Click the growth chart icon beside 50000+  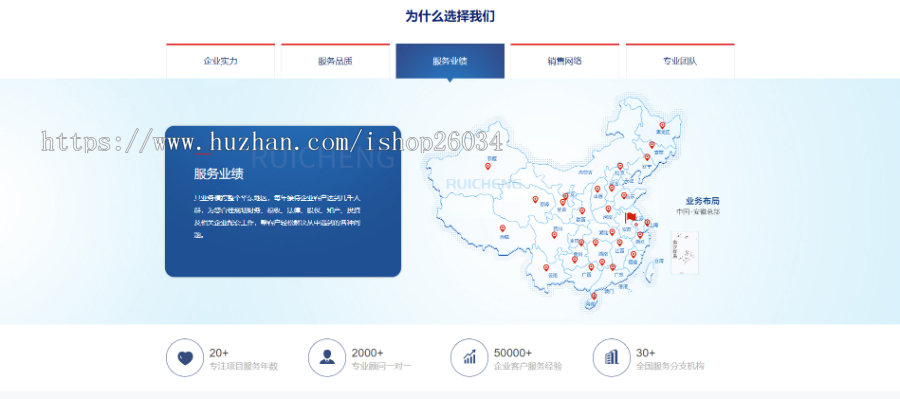click(x=470, y=358)
